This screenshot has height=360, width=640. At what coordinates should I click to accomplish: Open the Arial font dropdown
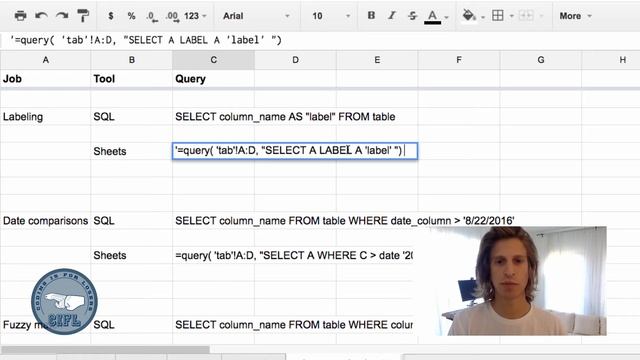tap(256, 16)
